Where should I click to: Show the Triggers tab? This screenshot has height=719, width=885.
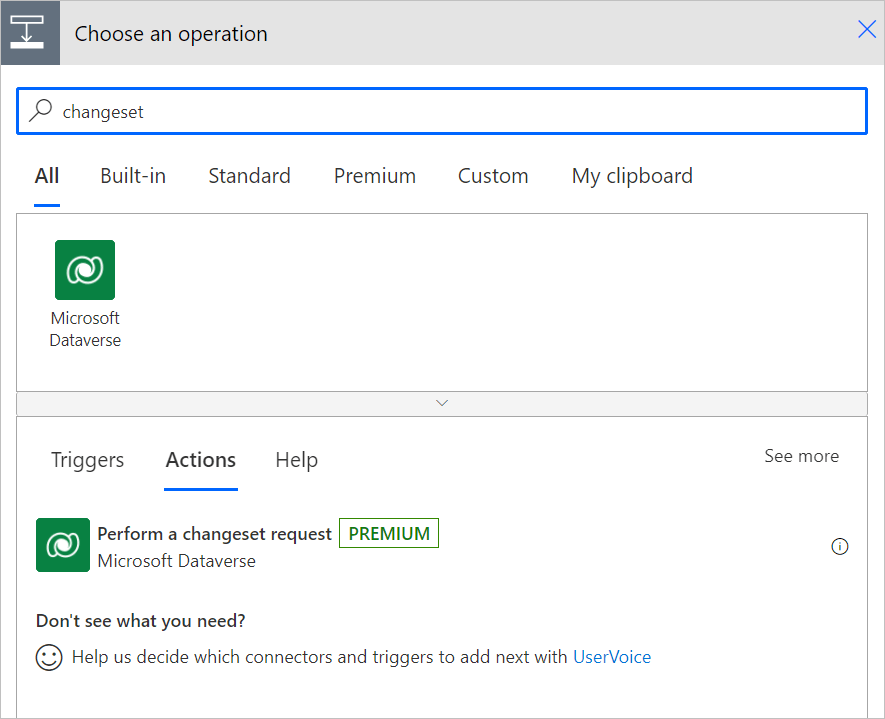88,460
